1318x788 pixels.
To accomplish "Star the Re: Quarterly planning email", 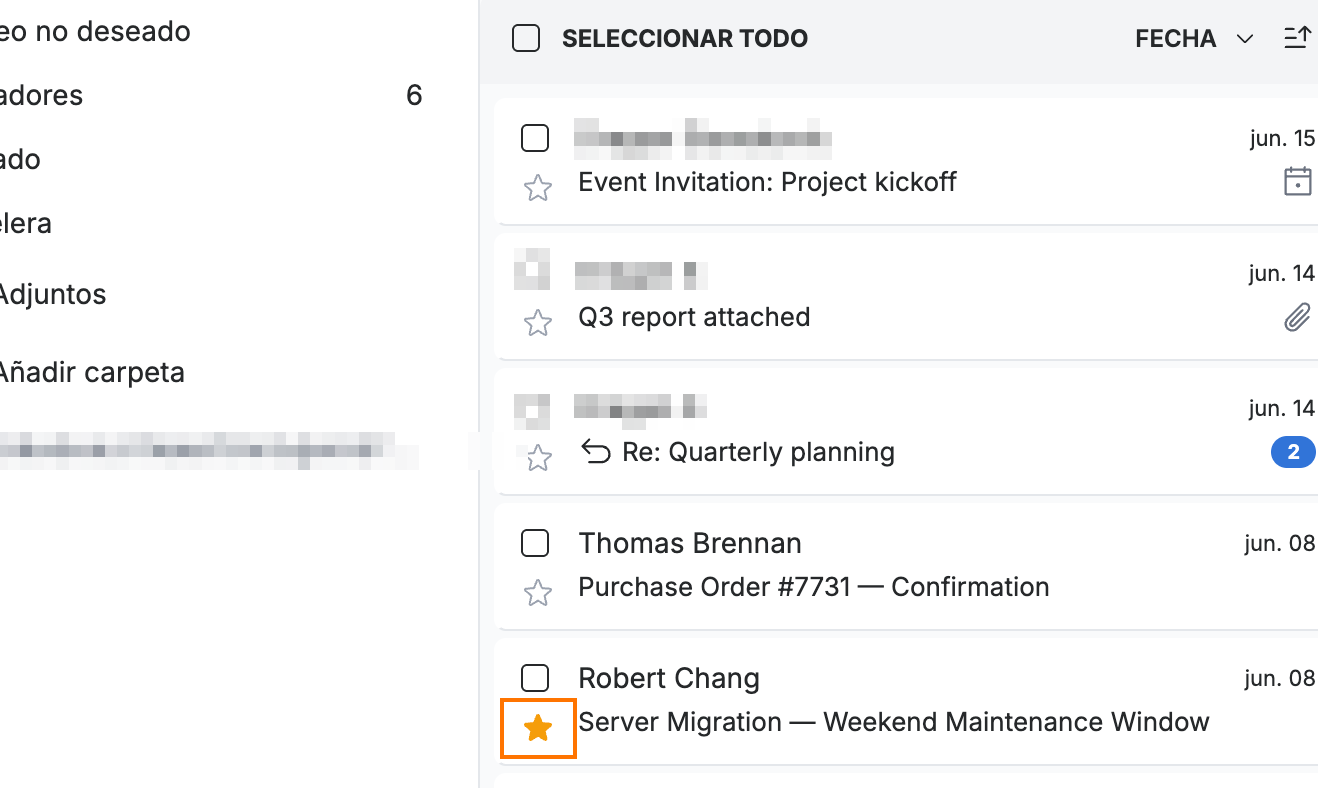I will [x=538, y=458].
